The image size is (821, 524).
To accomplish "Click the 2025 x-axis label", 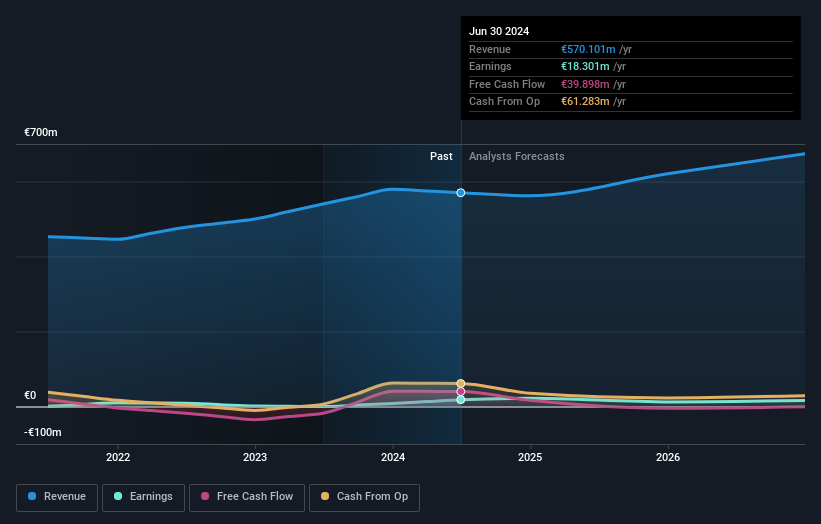I will [x=530, y=457].
